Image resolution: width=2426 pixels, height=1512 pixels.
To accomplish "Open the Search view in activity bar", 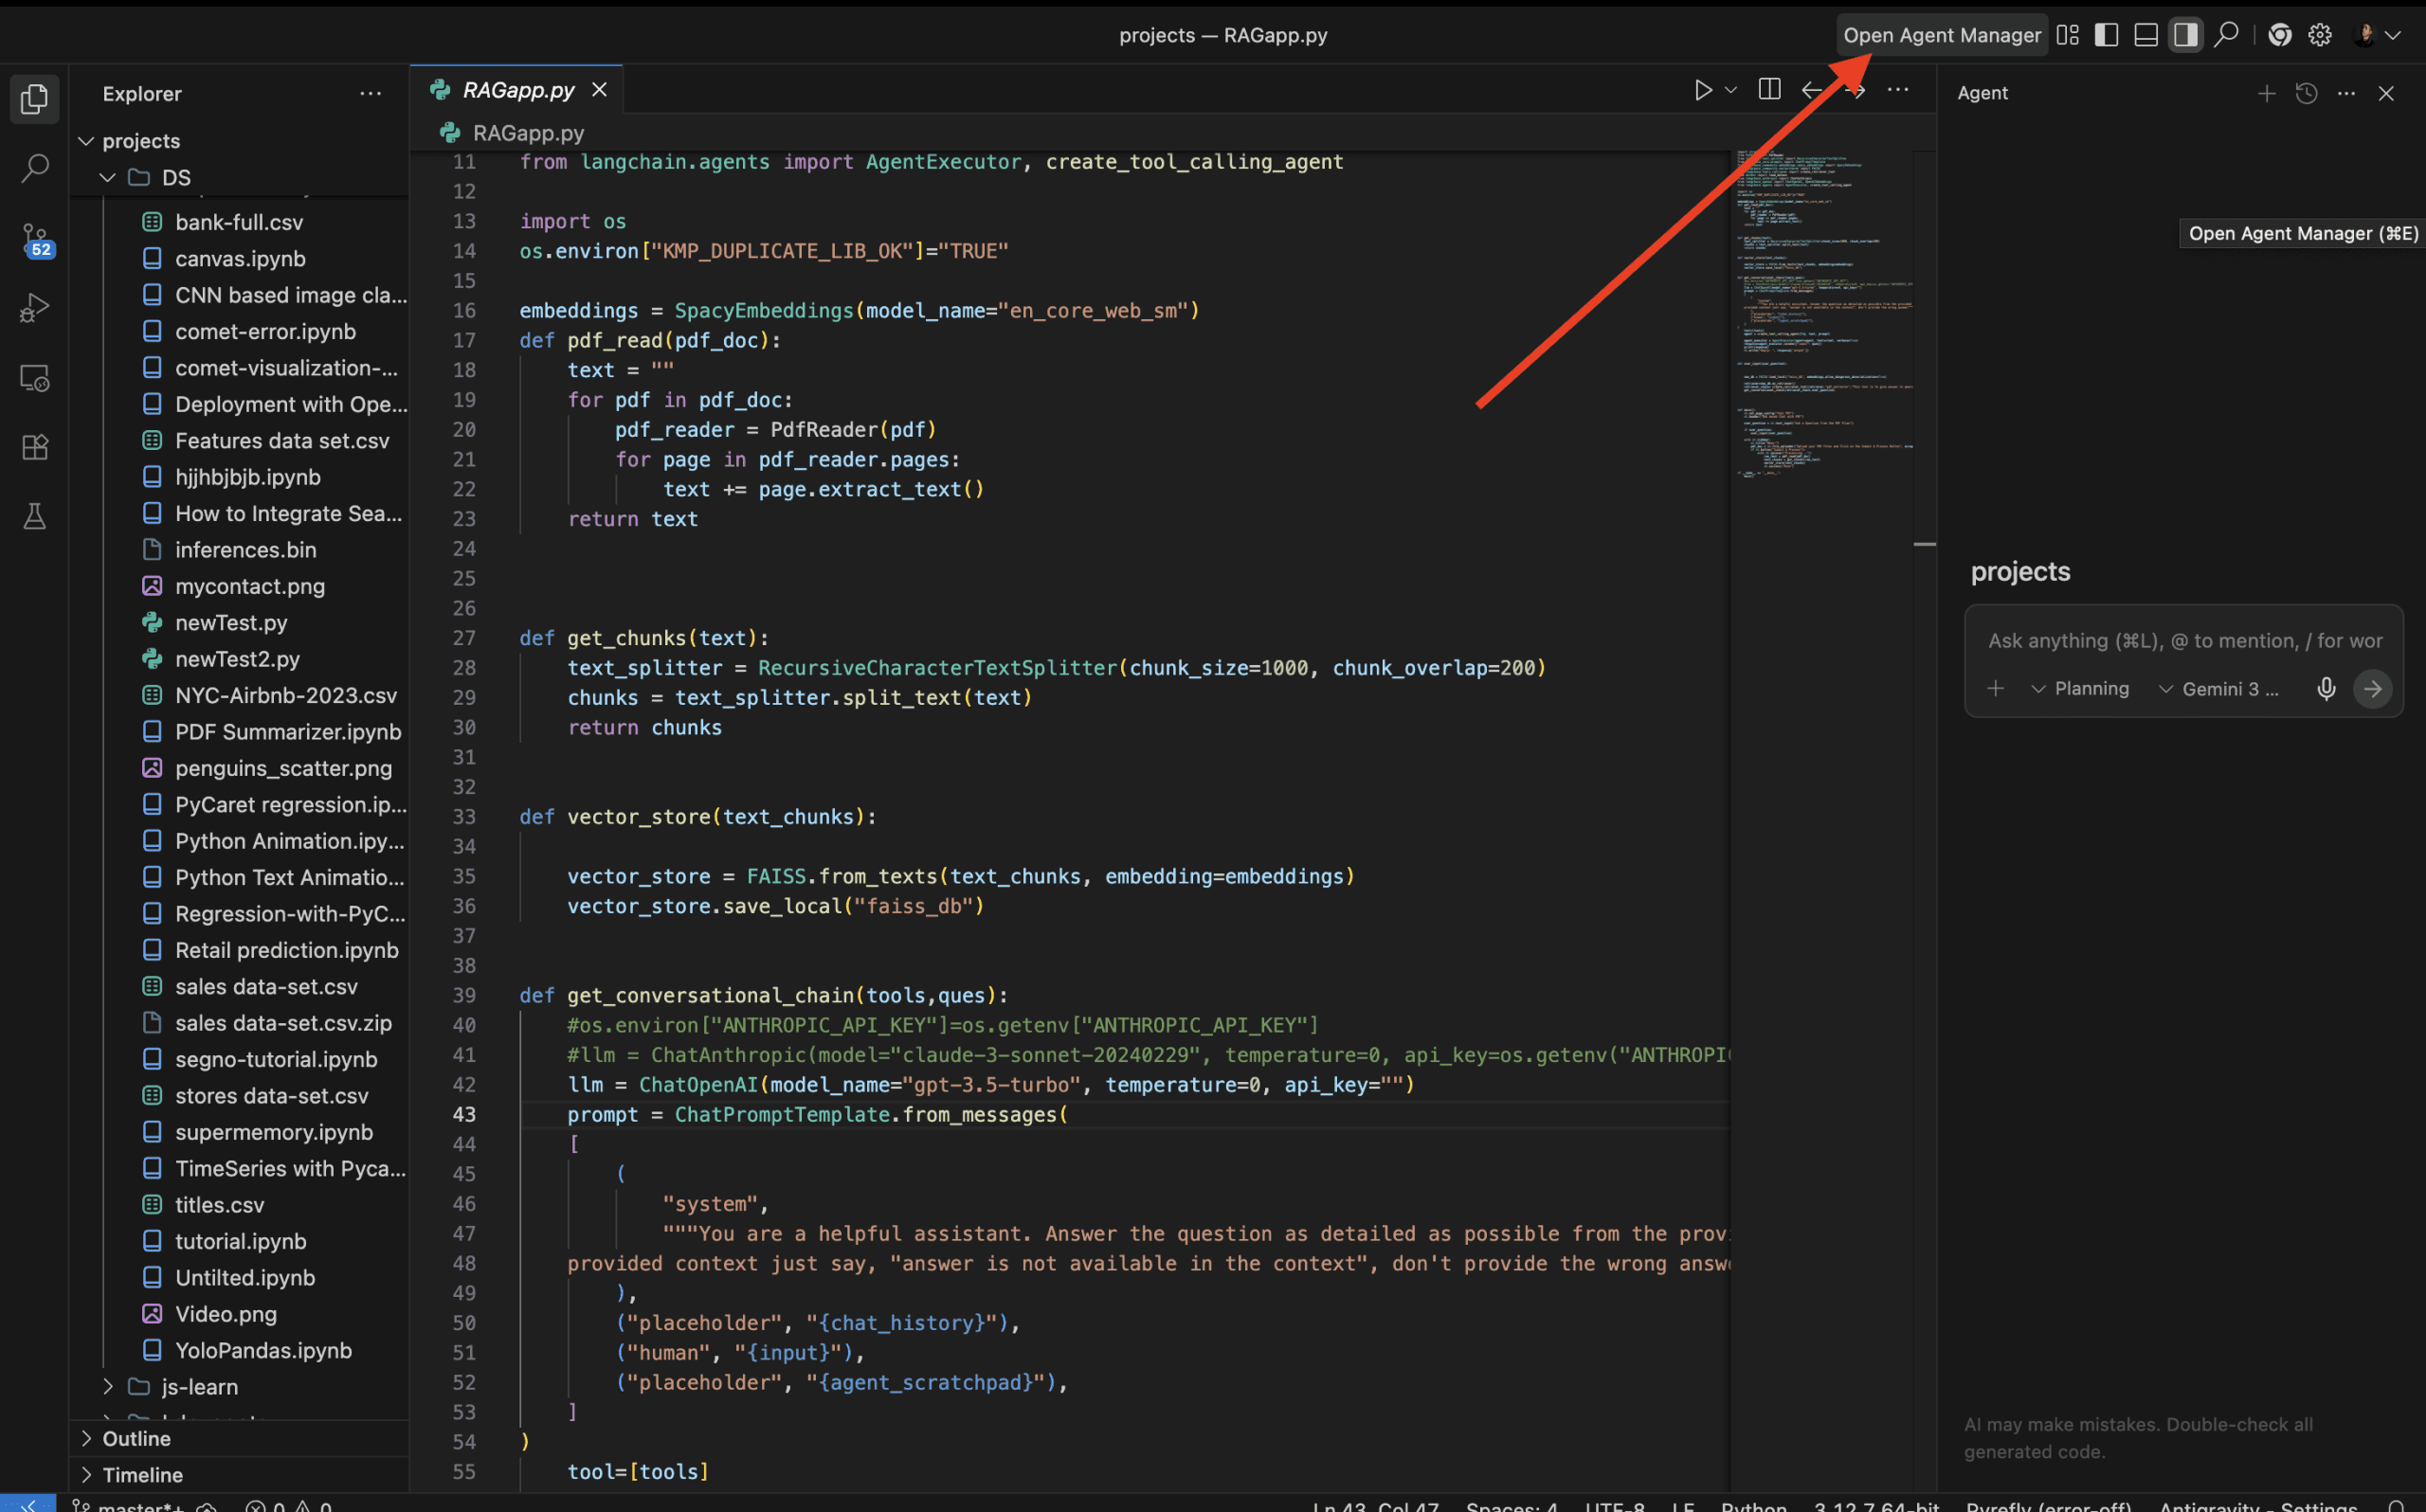I will point(35,168).
